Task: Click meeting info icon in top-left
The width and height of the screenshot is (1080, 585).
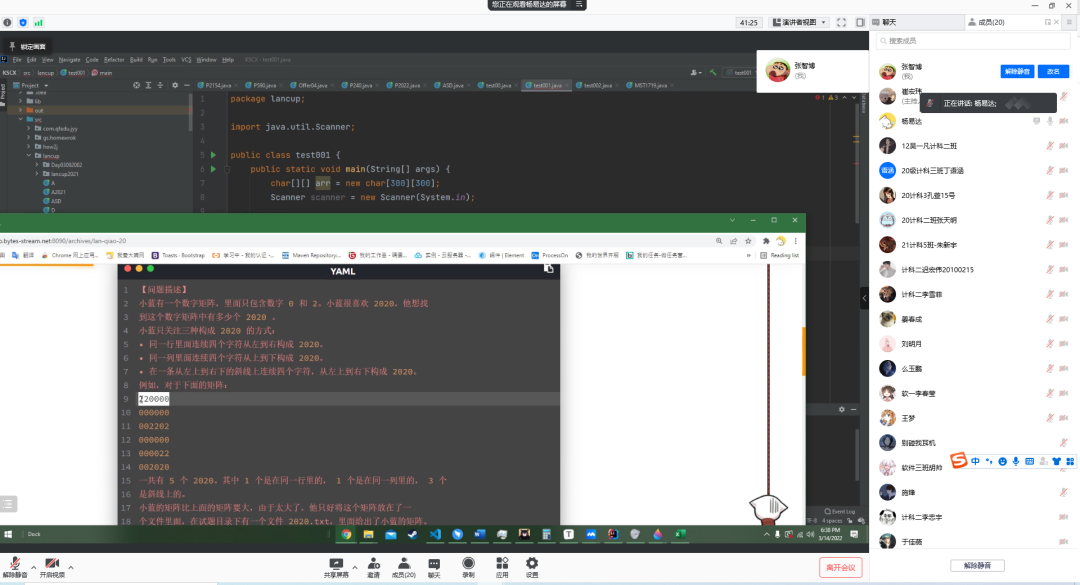Action: pyautogui.click(x=8, y=22)
